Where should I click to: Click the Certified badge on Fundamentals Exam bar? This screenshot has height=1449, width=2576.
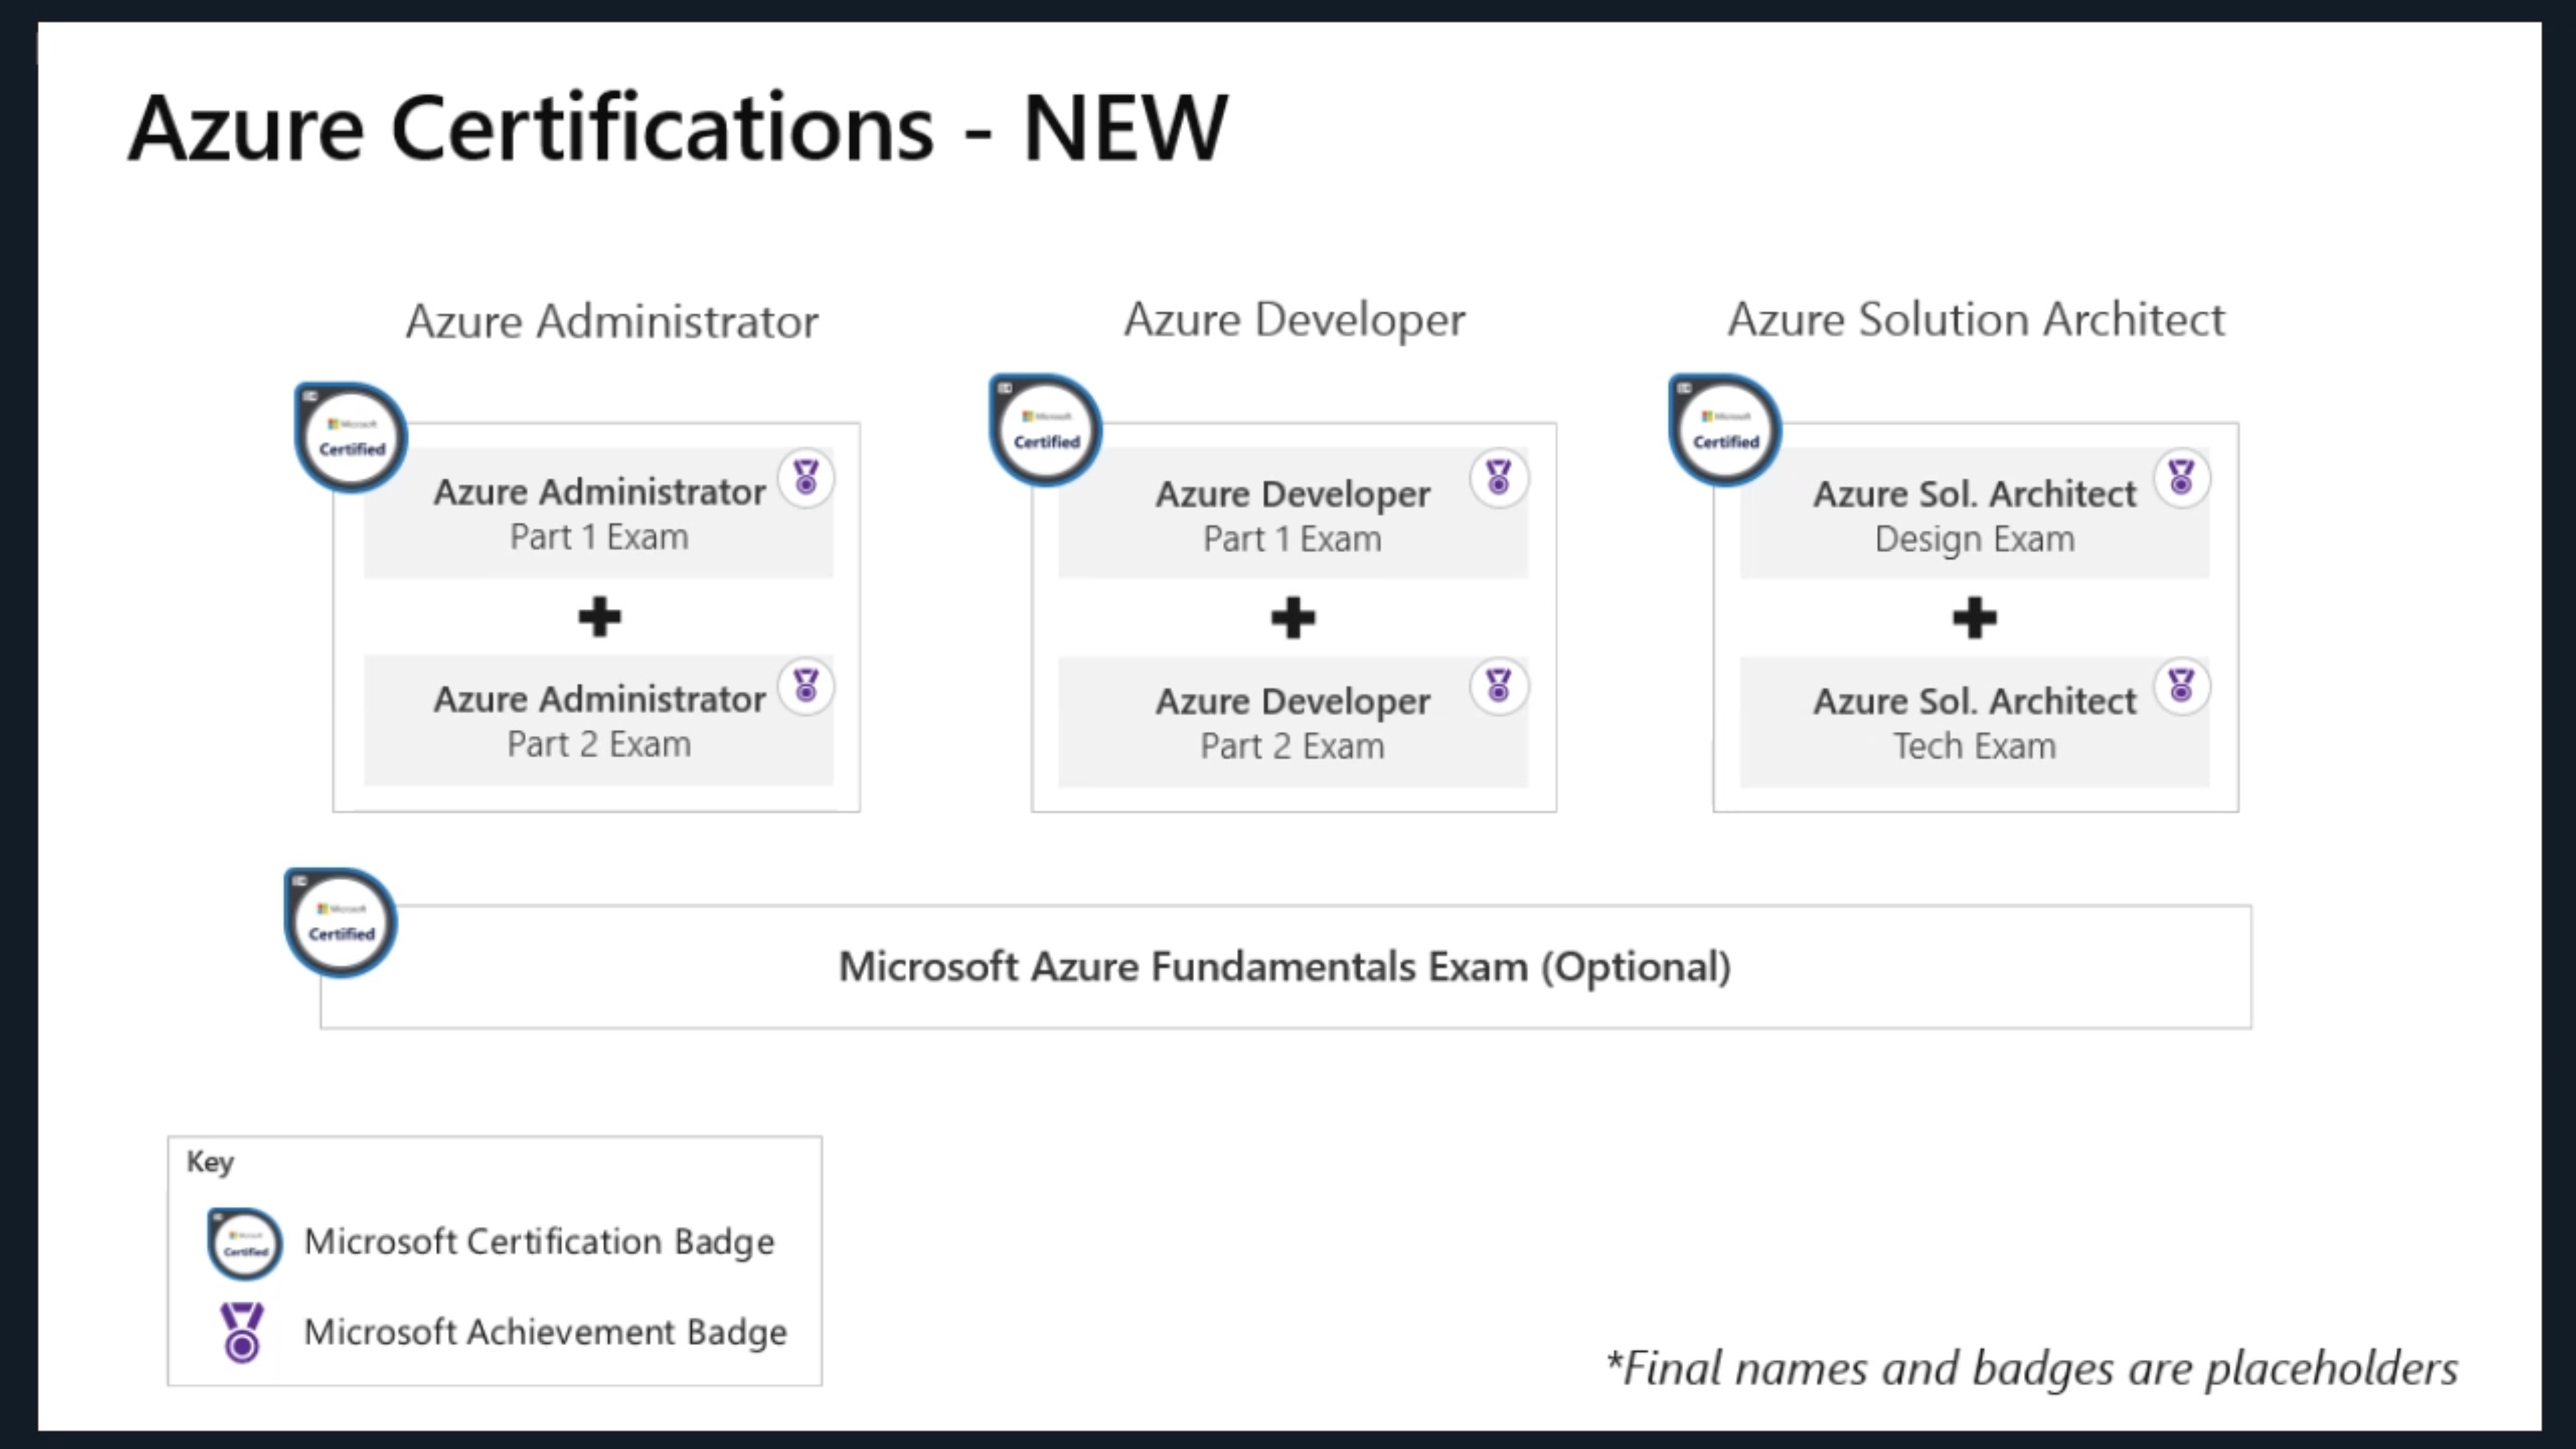point(341,922)
